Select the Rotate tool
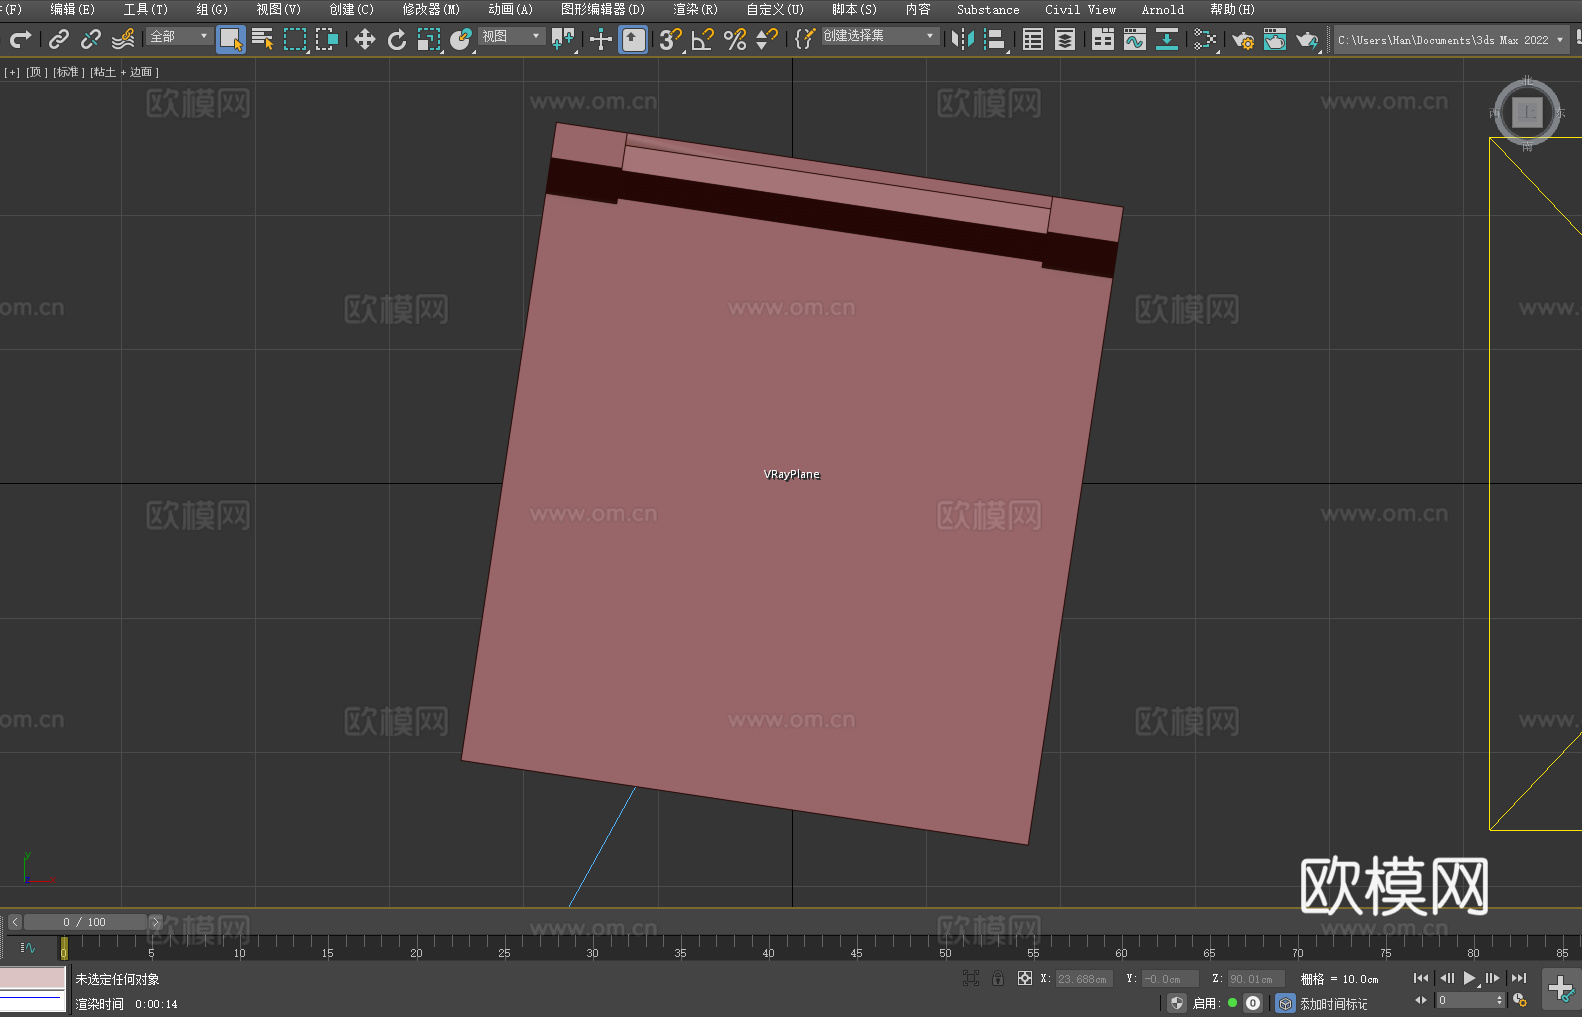 coord(397,39)
